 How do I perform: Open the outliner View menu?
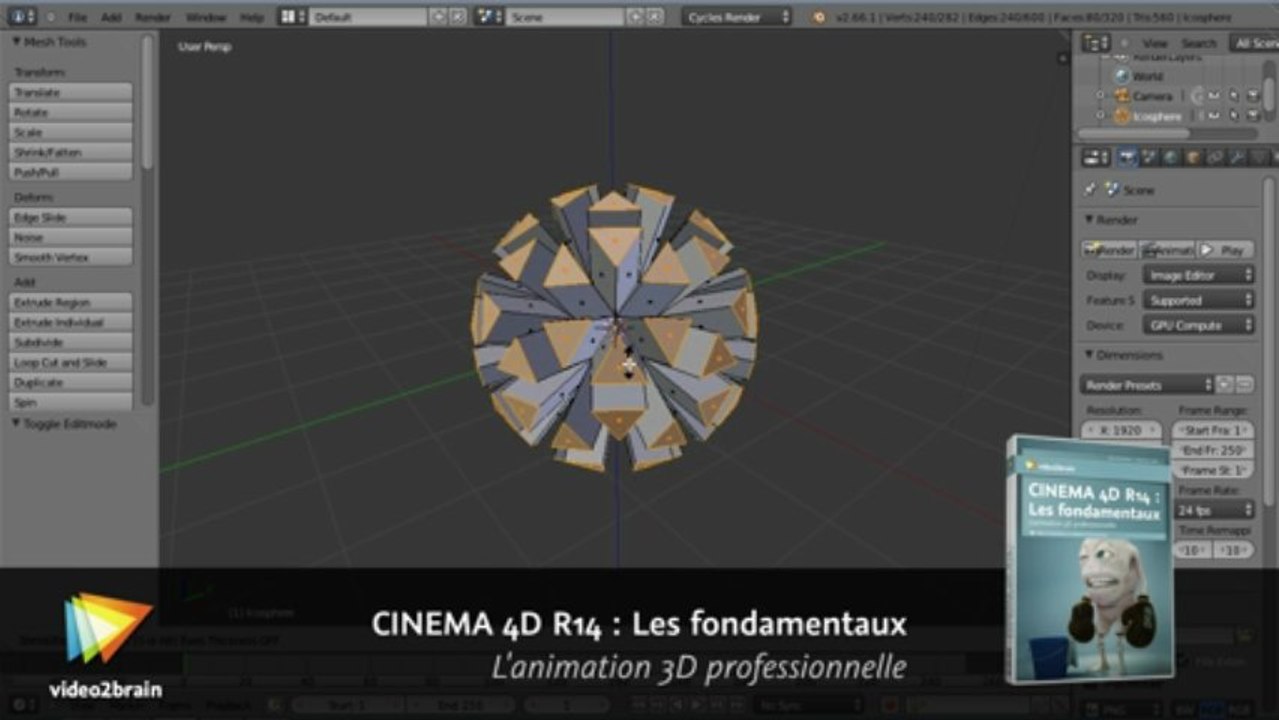pyautogui.click(x=1155, y=43)
